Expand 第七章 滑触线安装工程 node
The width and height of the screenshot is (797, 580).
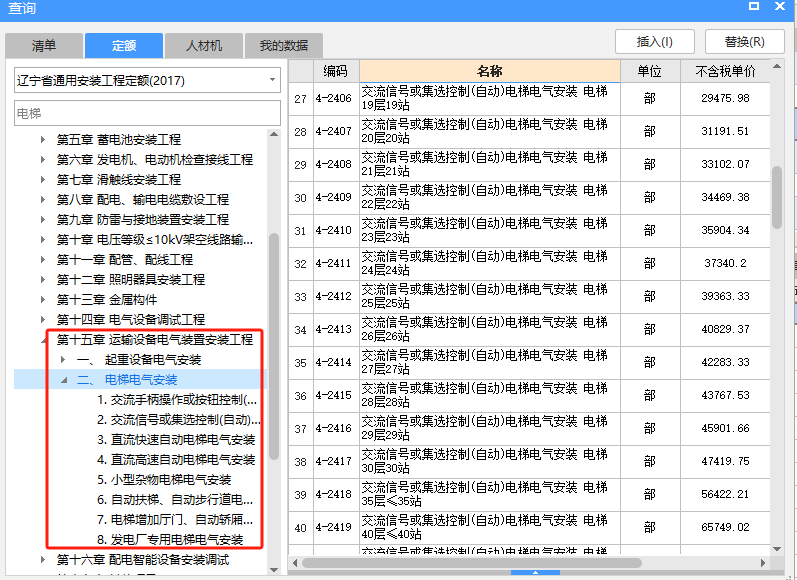(43, 179)
